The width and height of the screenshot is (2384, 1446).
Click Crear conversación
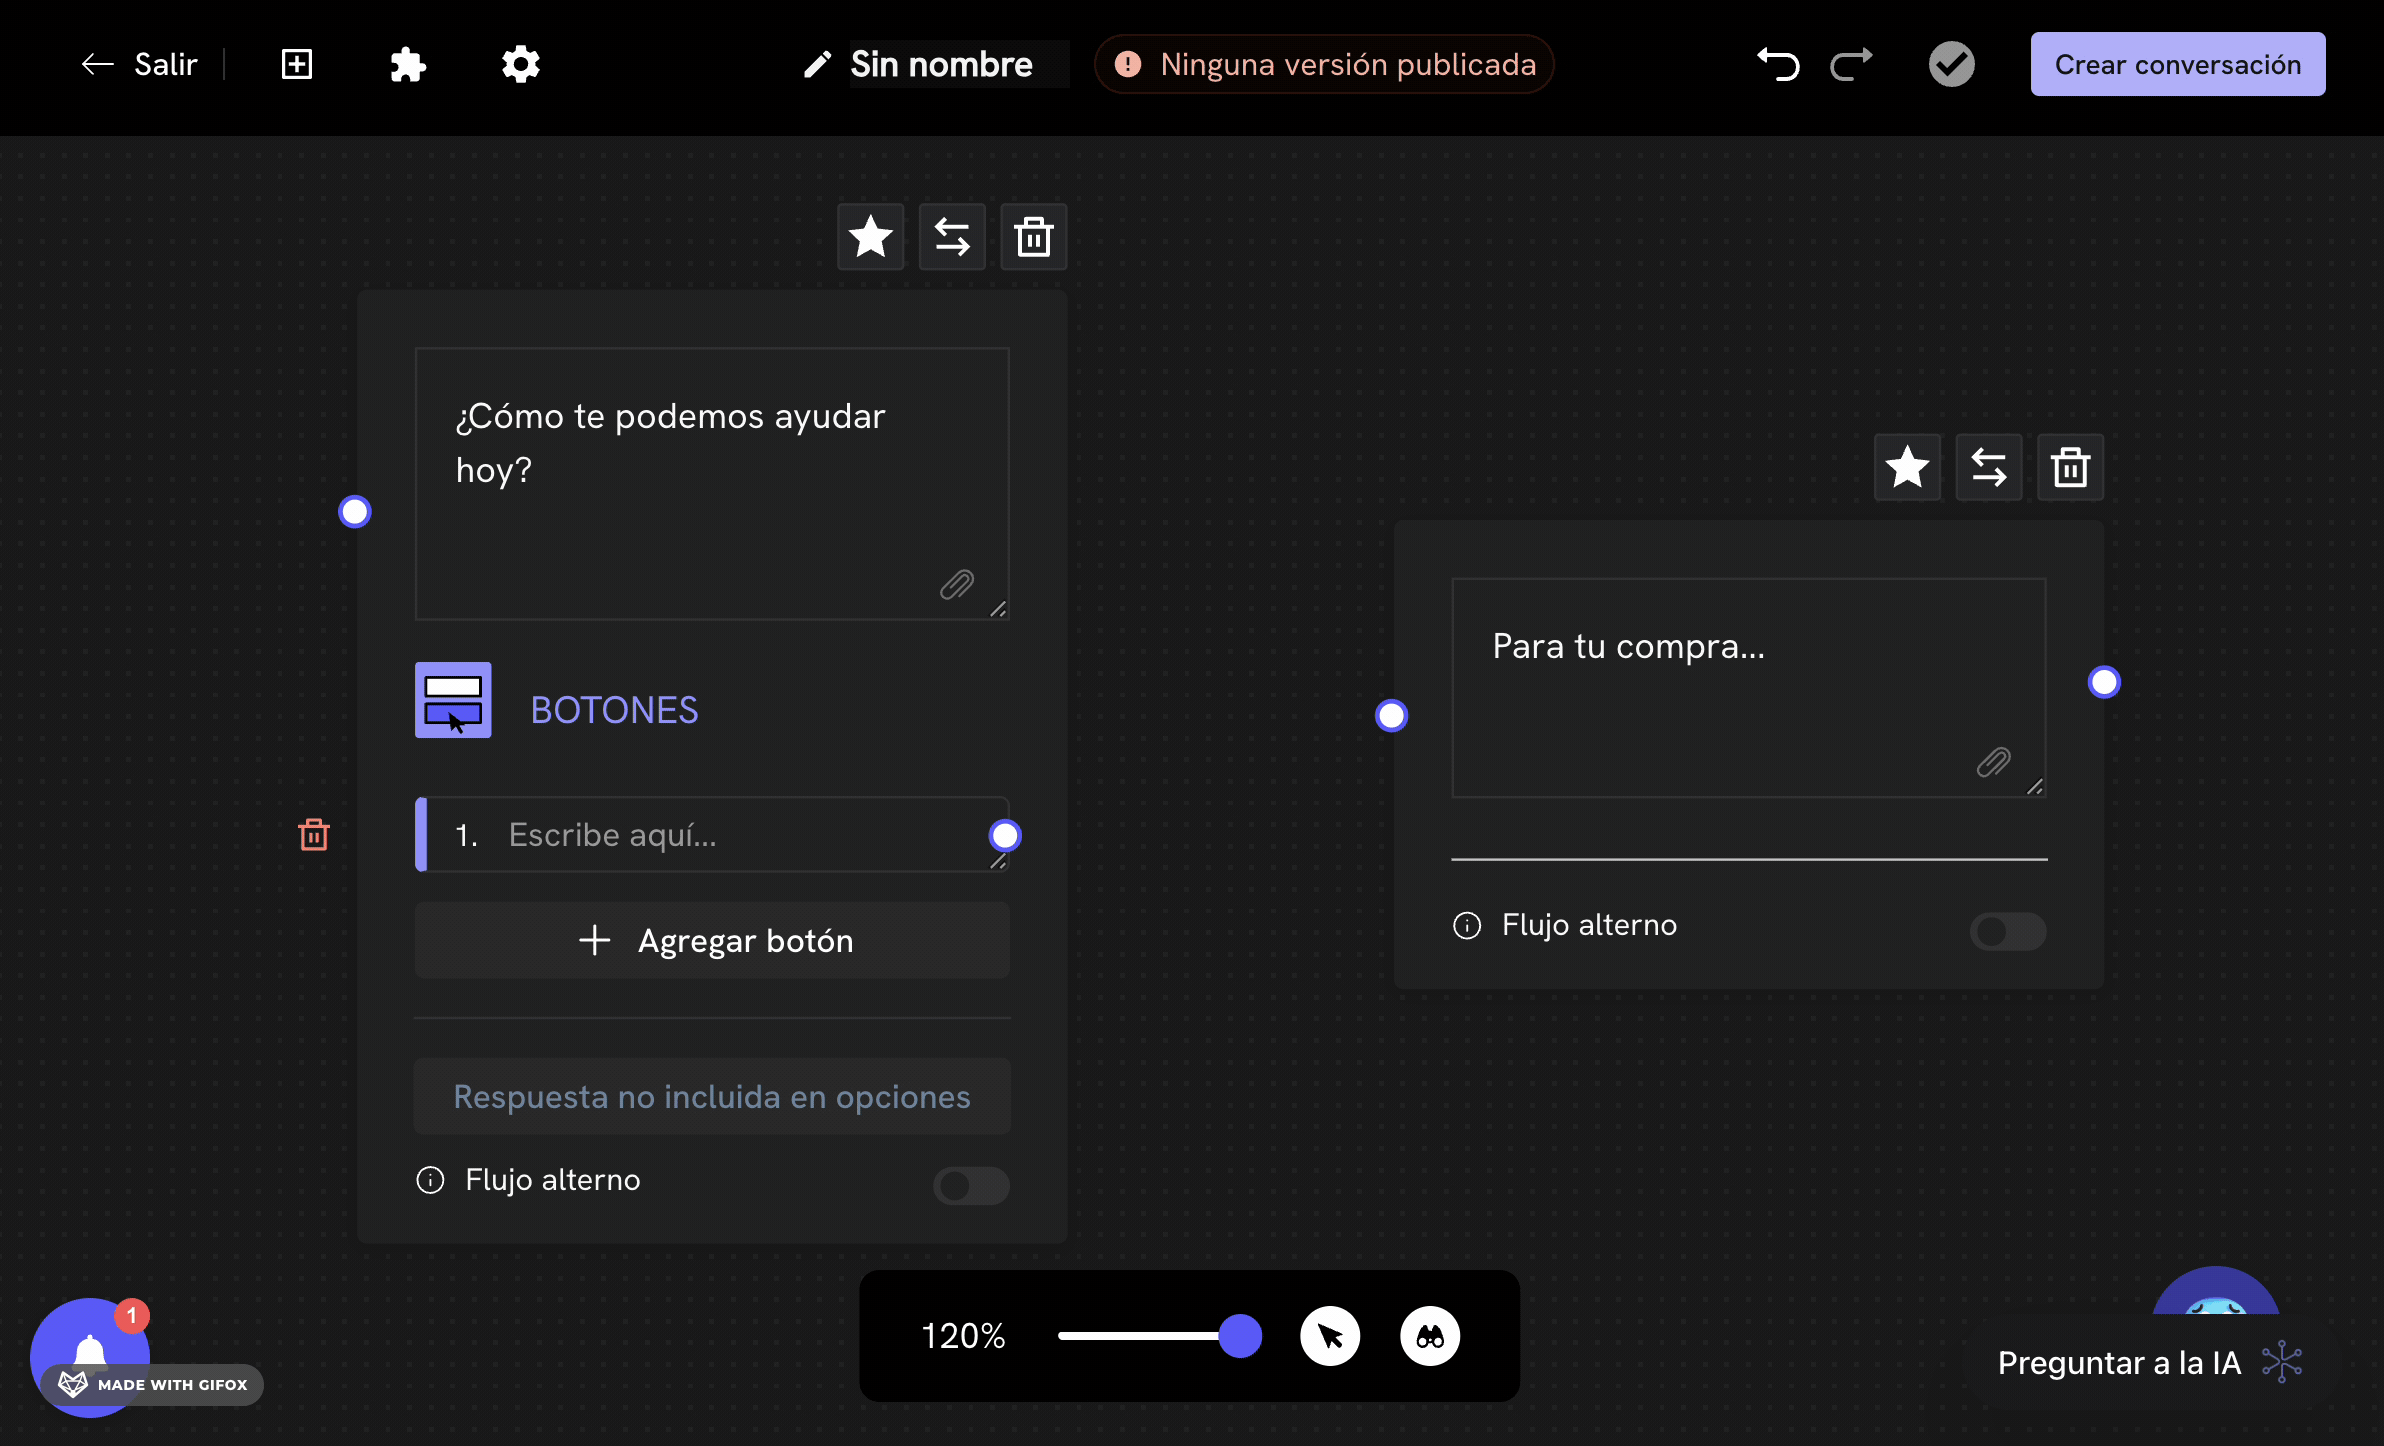pyautogui.click(x=2177, y=63)
